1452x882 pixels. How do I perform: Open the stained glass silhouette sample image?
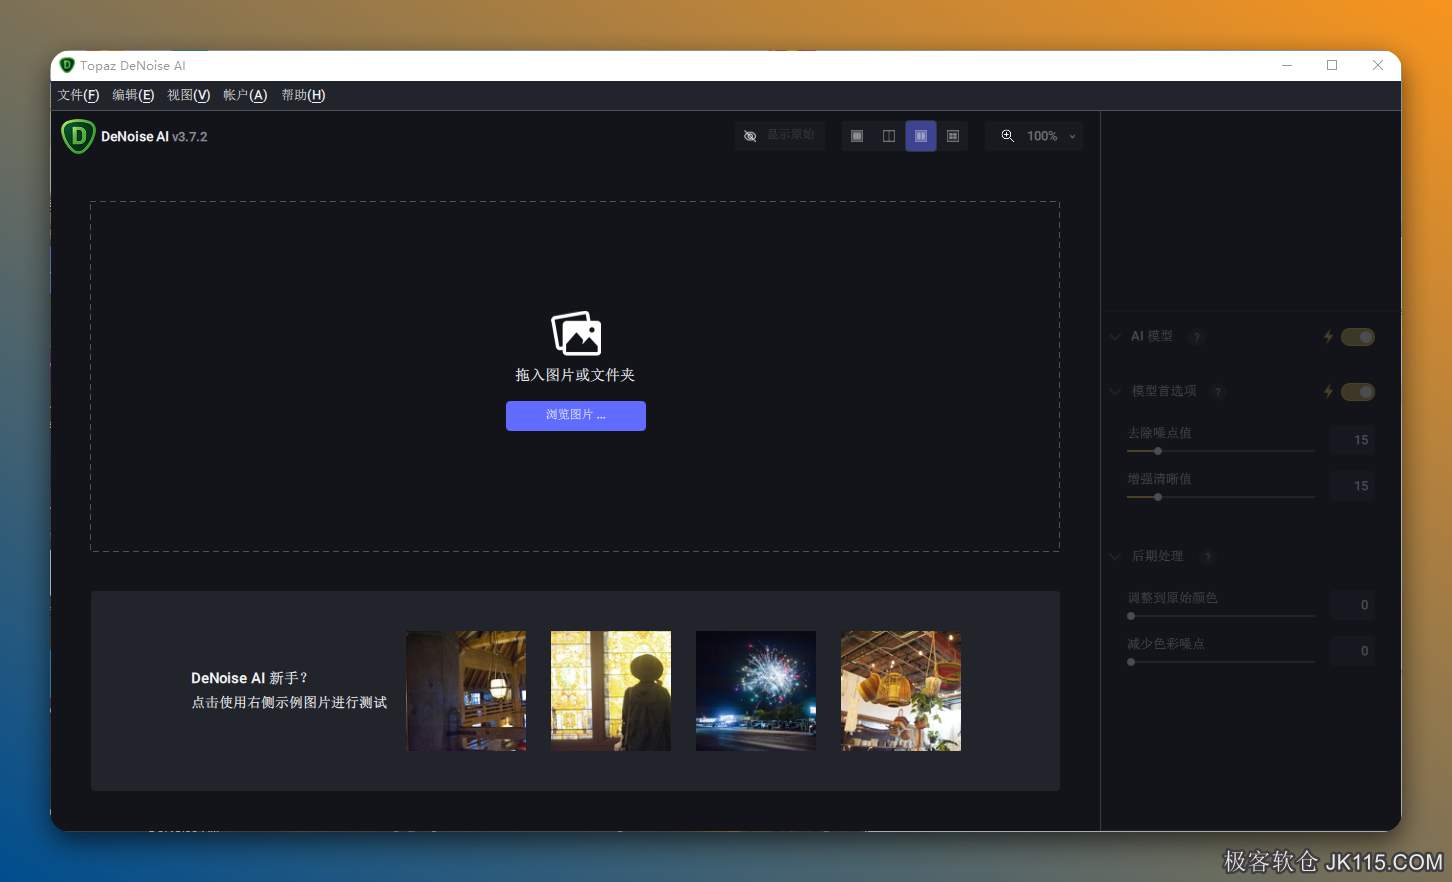click(611, 691)
